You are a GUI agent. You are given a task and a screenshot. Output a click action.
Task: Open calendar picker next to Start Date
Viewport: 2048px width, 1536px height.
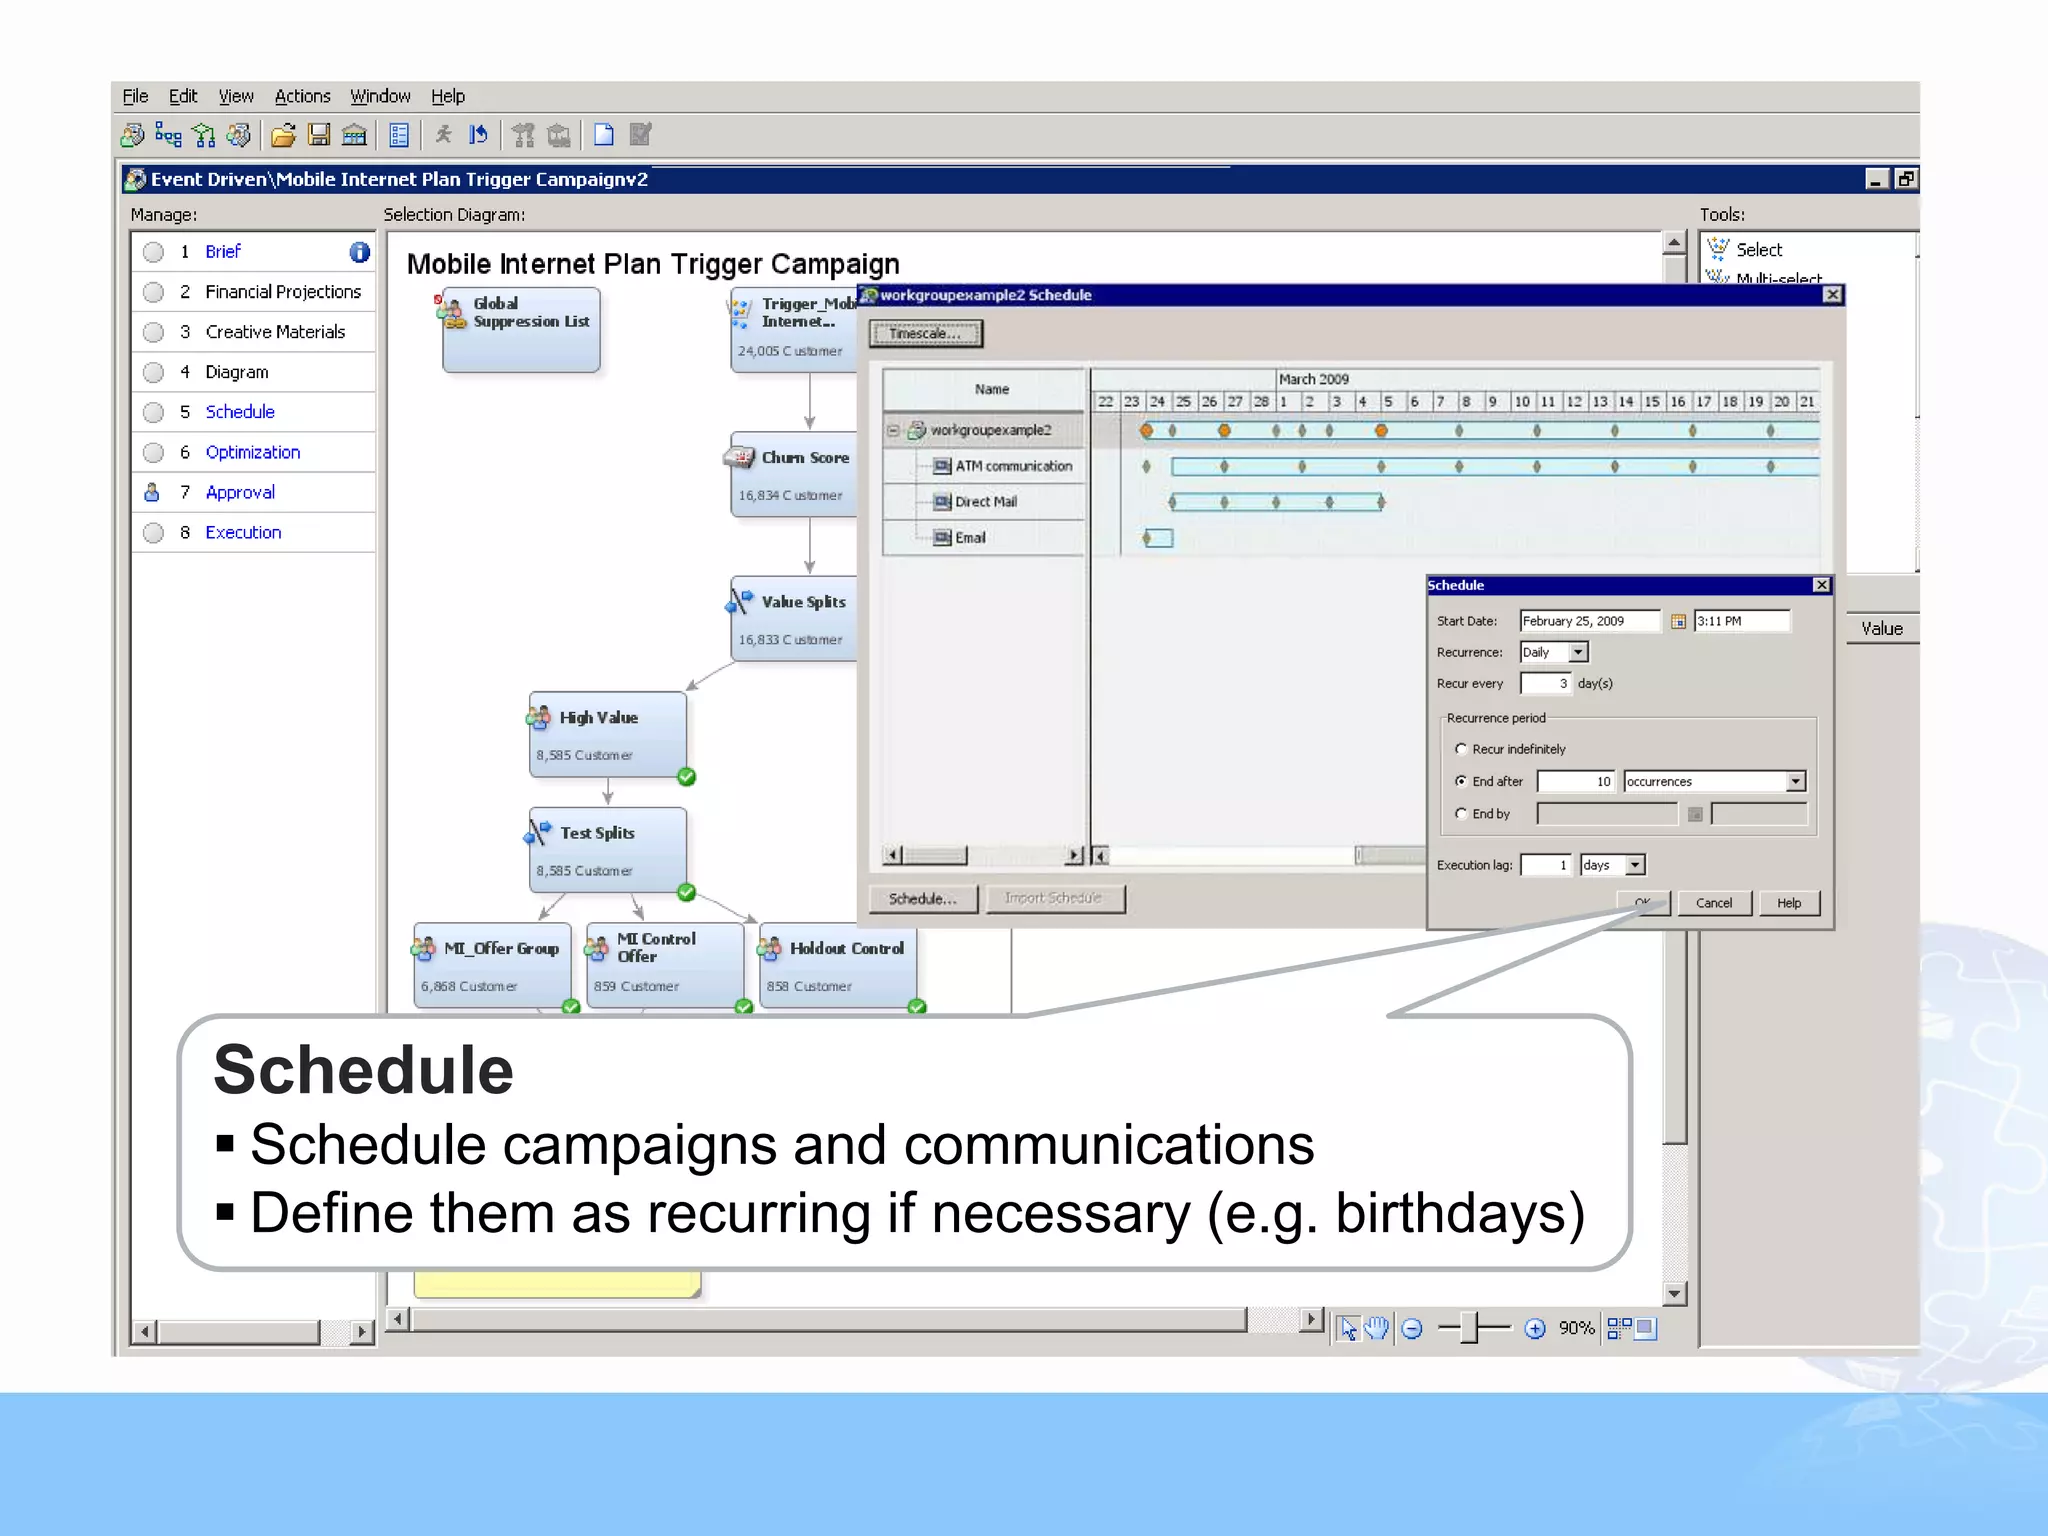[1678, 621]
